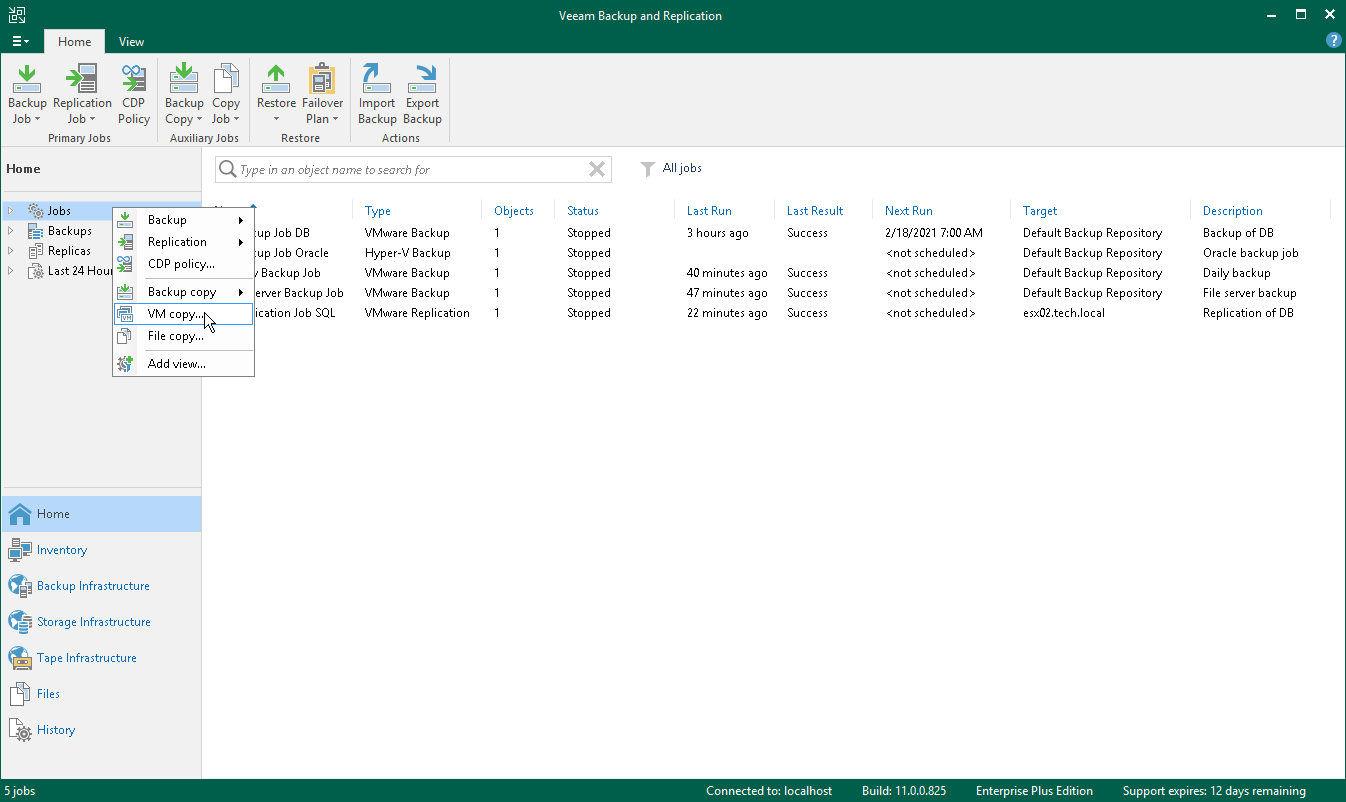1346x802 pixels.
Task: Expand the Replicas tree node
Action: coord(12,251)
